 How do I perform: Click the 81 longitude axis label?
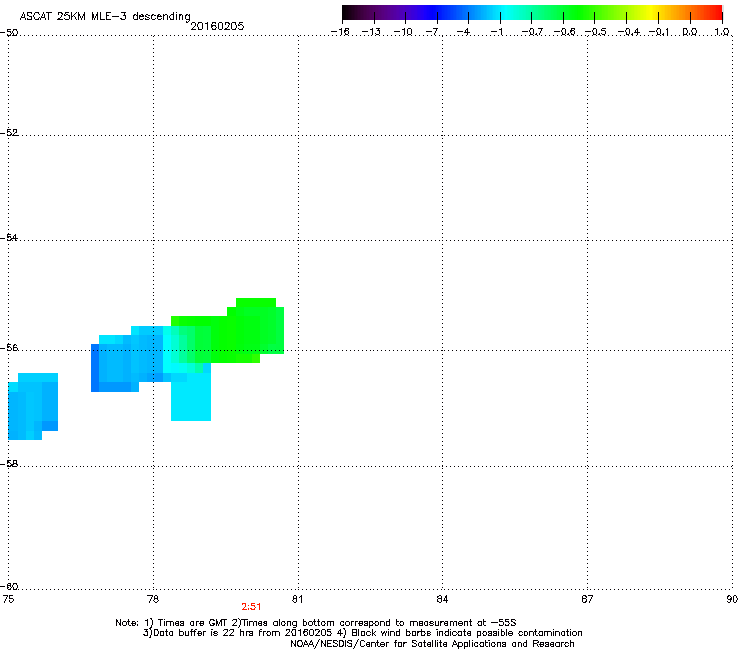tap(297, 599)
